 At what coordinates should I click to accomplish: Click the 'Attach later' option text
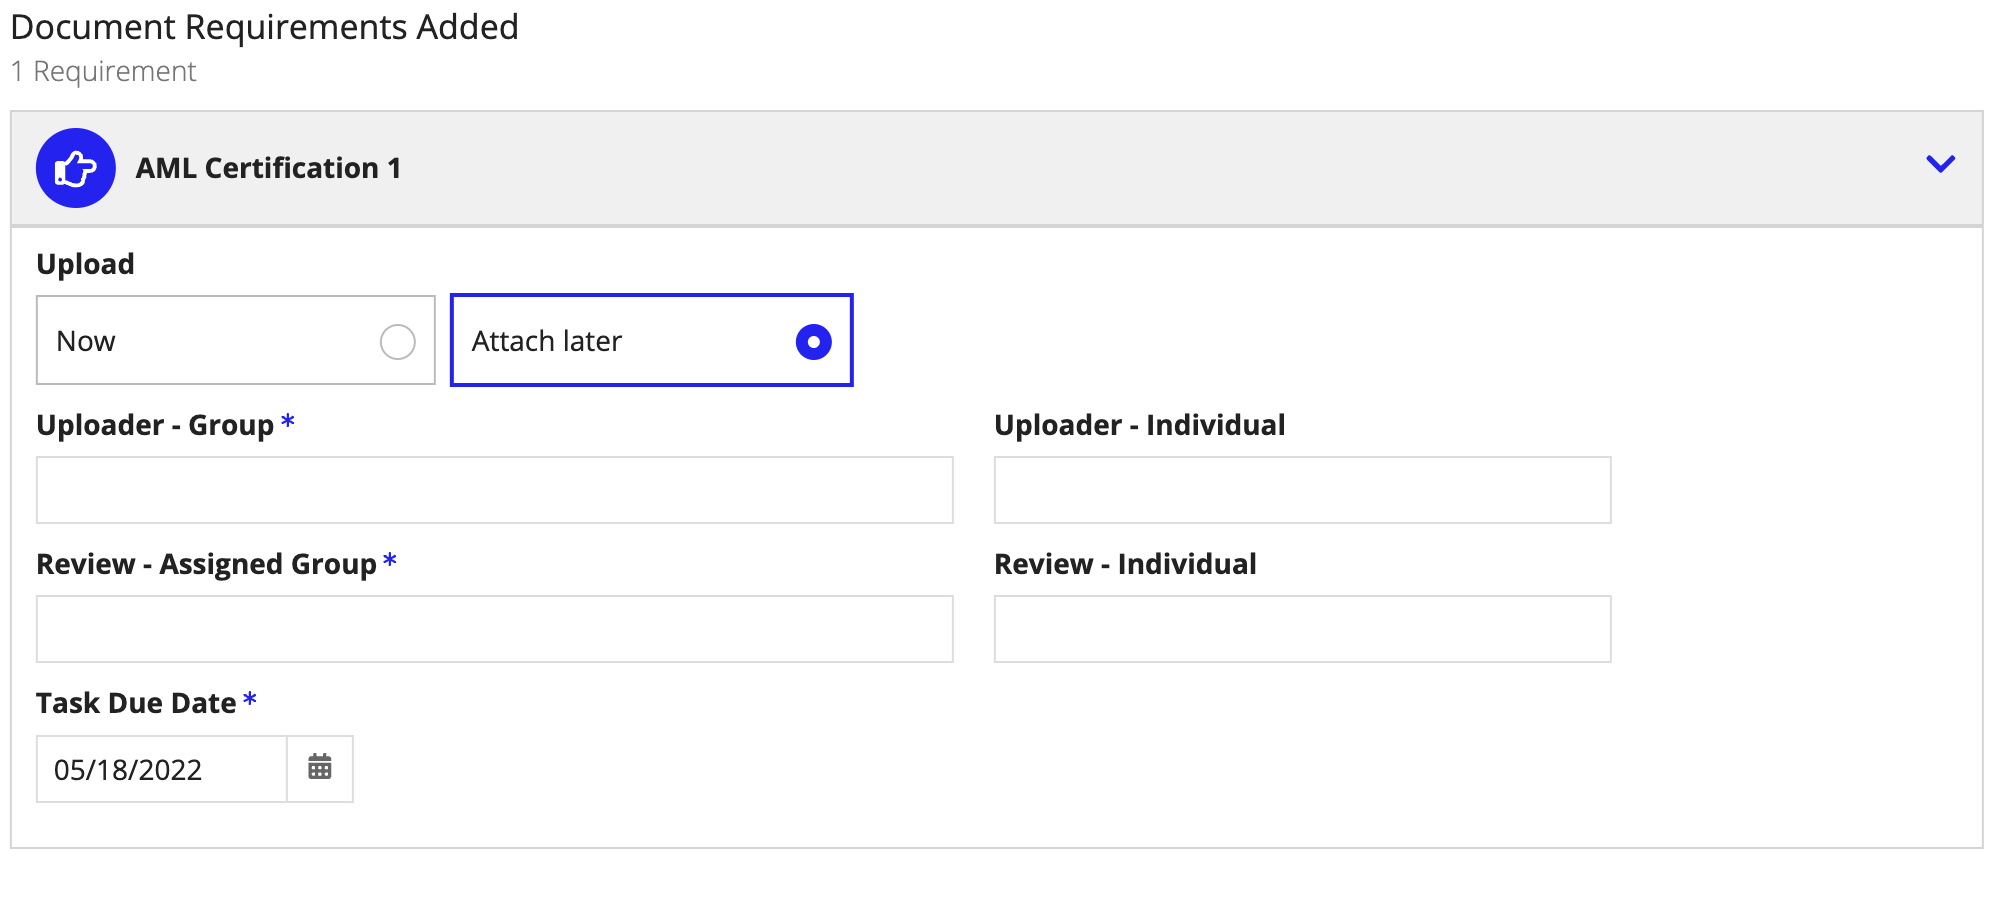click(547, 342)
